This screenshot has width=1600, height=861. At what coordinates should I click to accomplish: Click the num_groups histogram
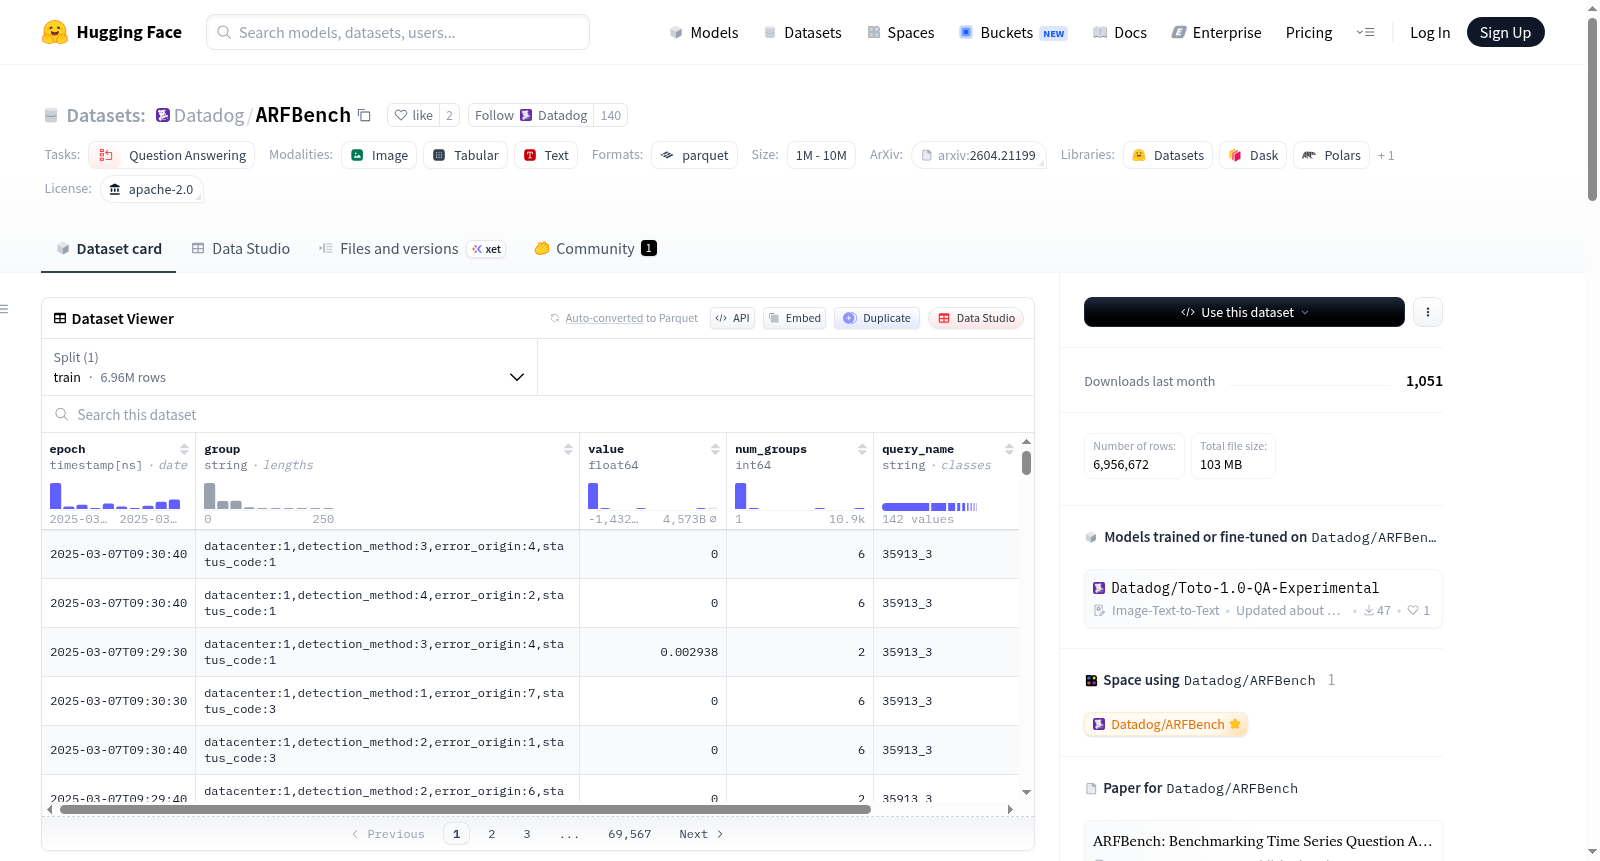(x=800, y=496)
